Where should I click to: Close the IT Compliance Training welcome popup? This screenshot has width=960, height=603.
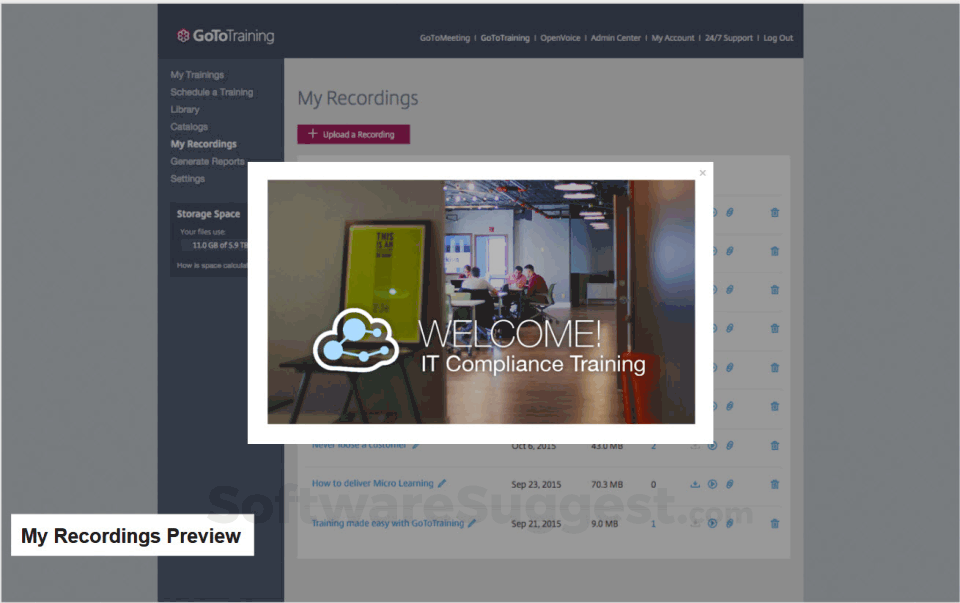point(703,172)
